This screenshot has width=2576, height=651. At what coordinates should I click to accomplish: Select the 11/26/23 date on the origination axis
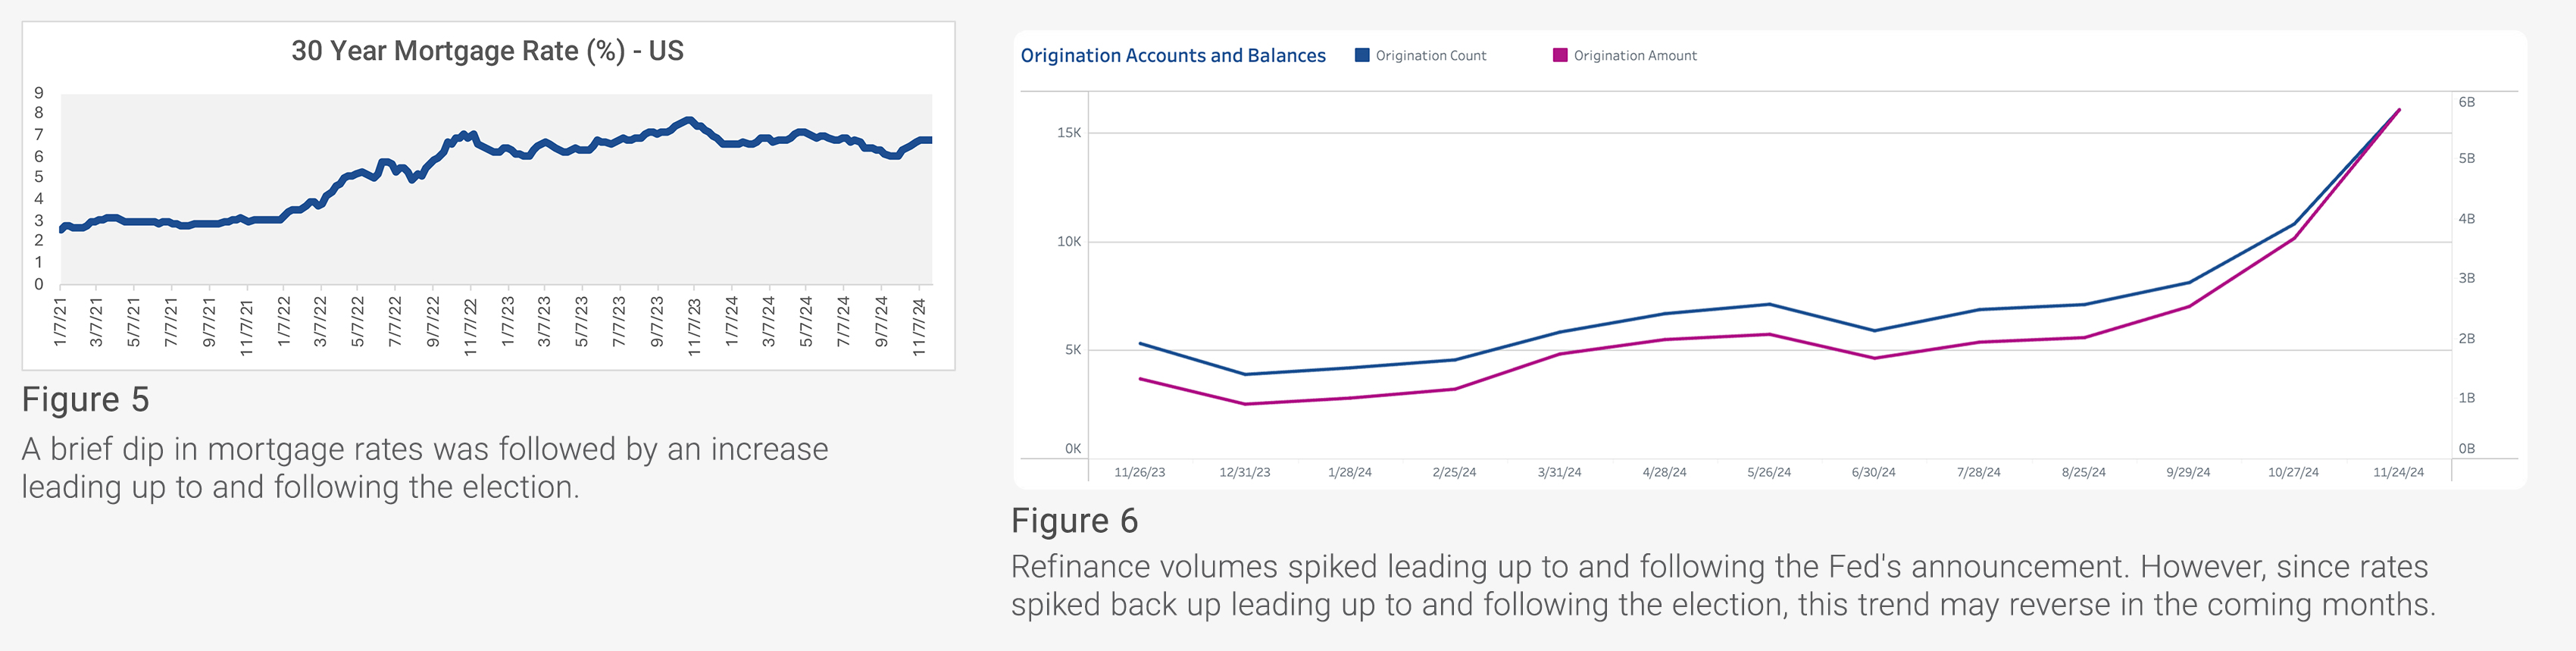[1139, 472]
